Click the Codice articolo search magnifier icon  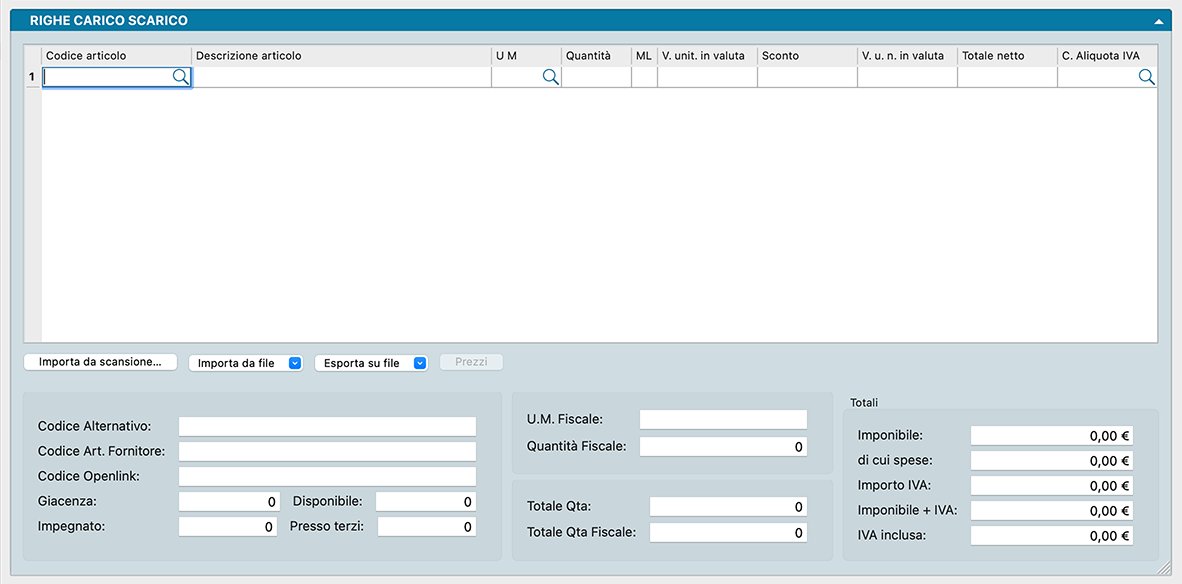(x=180, y=77)
